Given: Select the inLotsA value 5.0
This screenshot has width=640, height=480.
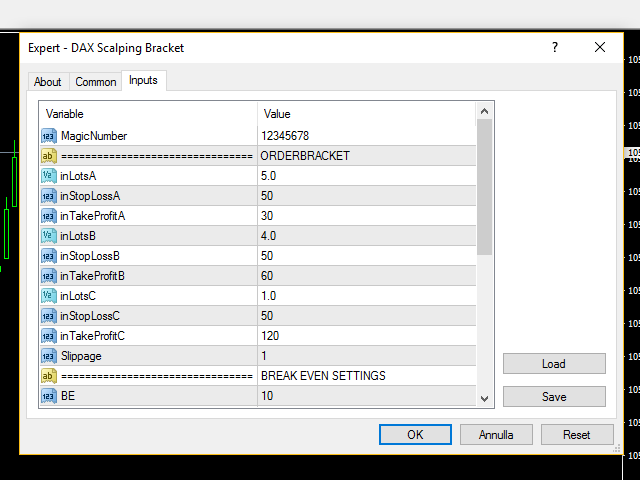Looking at the screenshot, I should point(269,176).
